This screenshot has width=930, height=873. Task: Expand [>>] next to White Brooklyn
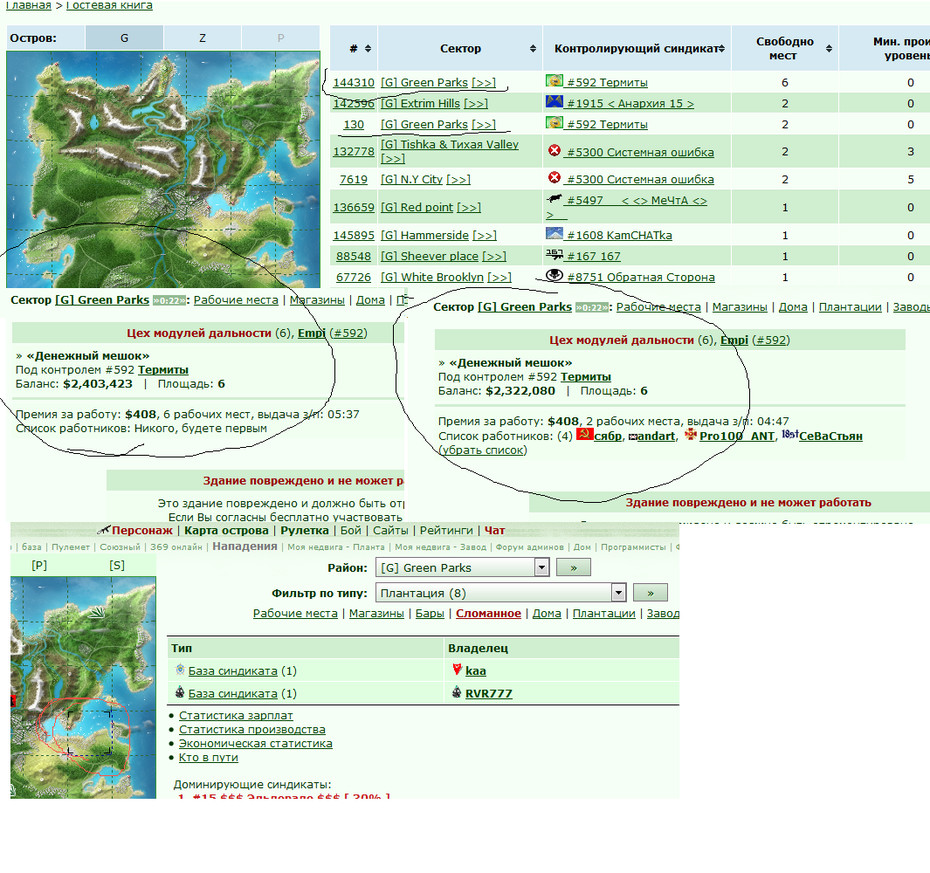pos(499,277)
